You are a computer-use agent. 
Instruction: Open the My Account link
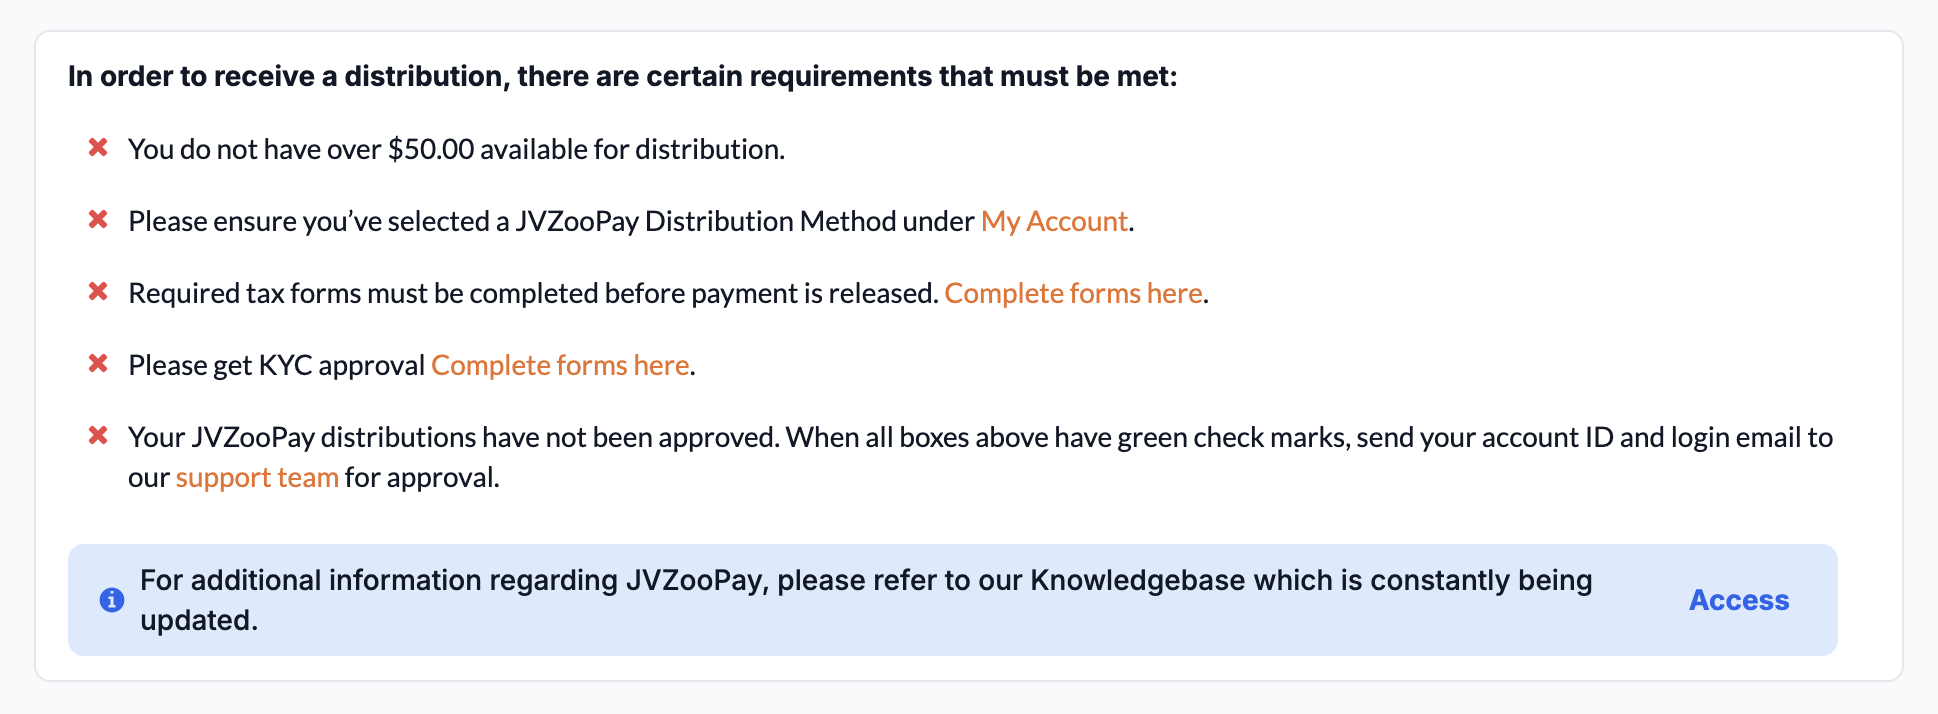pos(1054,221)
